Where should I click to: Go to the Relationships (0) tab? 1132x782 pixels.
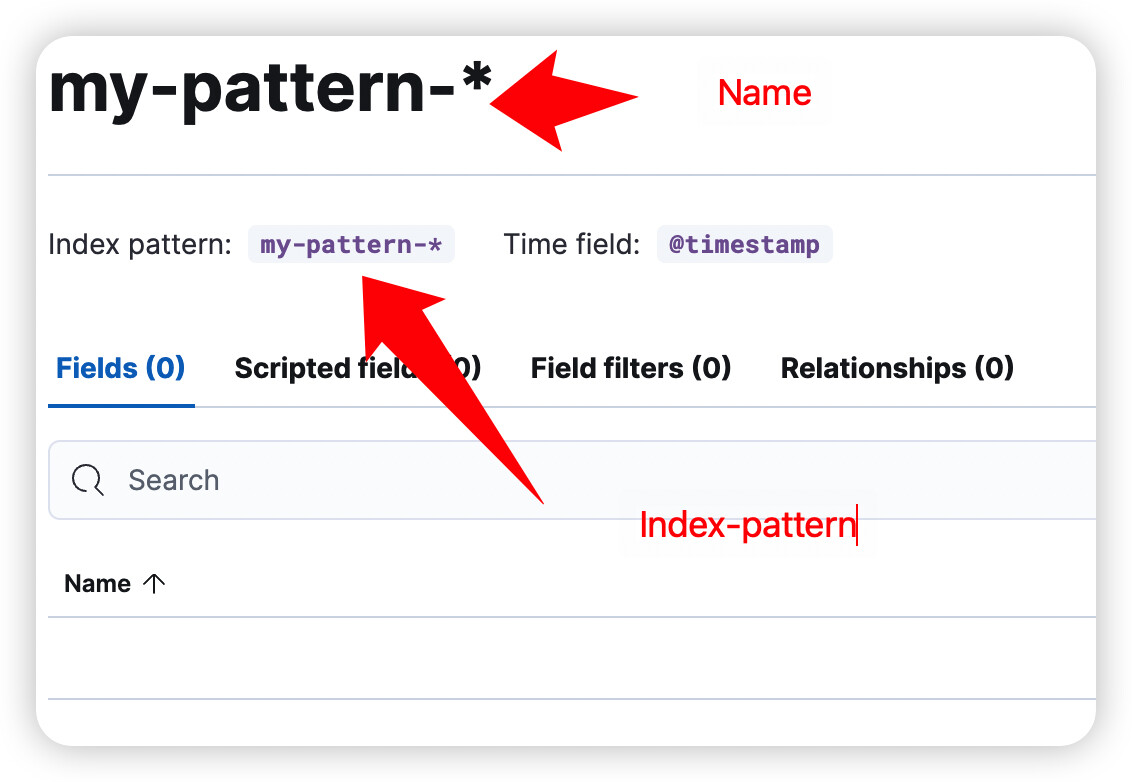[897, 369]
